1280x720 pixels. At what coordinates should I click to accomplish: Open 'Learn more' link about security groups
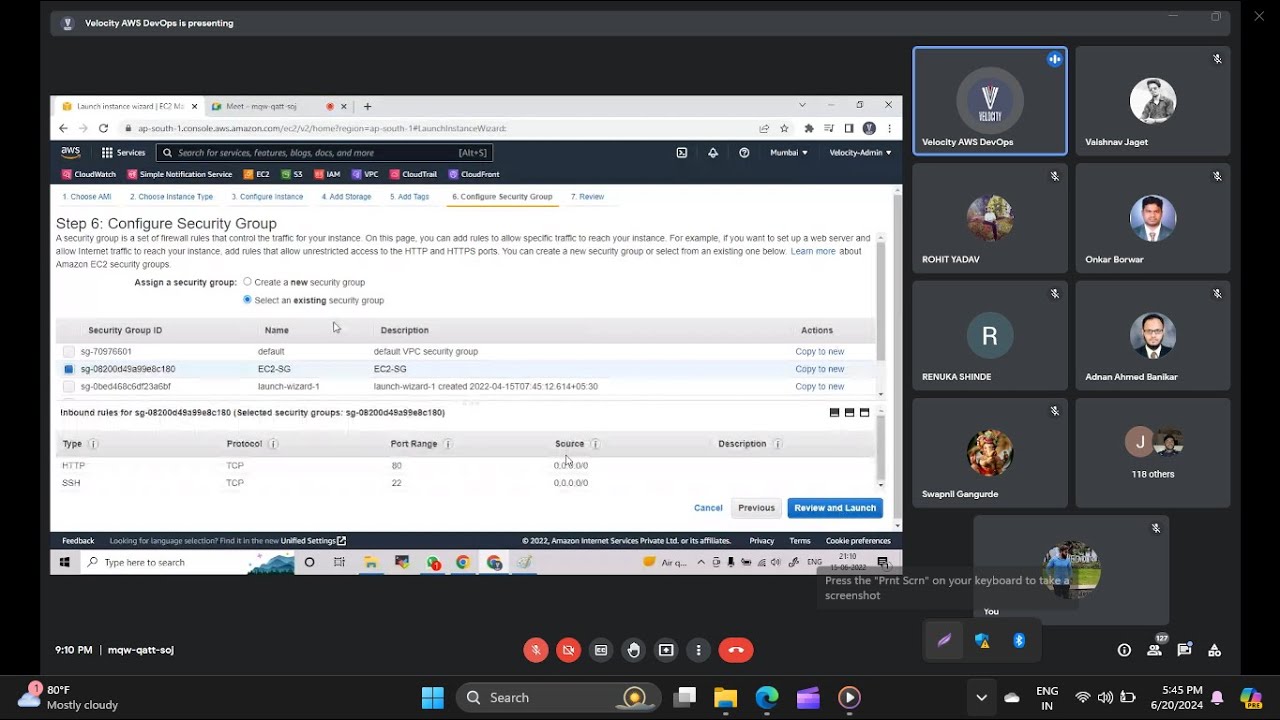[x=813, y=251]
